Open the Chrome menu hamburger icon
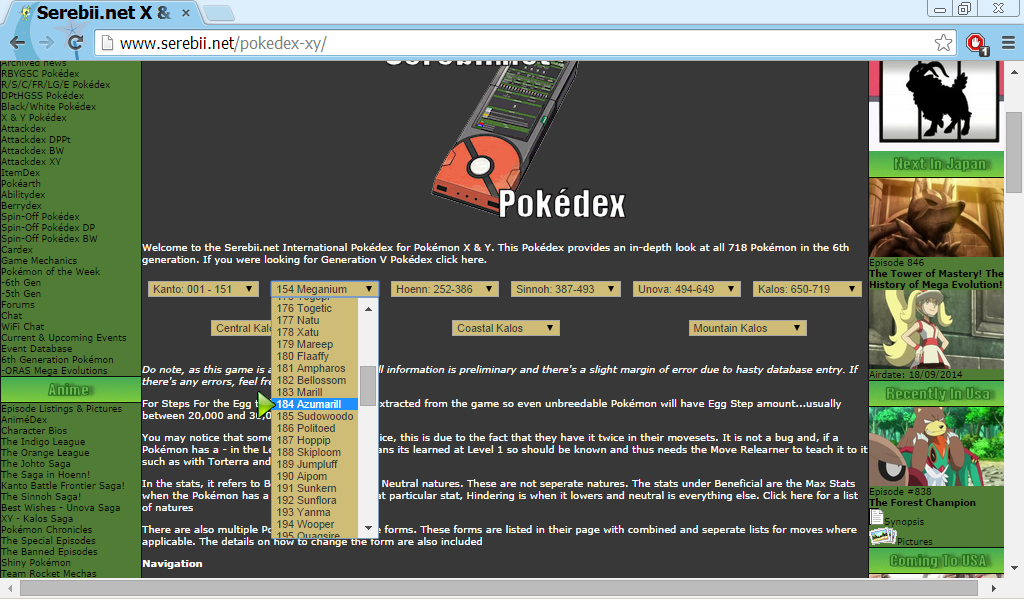 click(1008, 43)
